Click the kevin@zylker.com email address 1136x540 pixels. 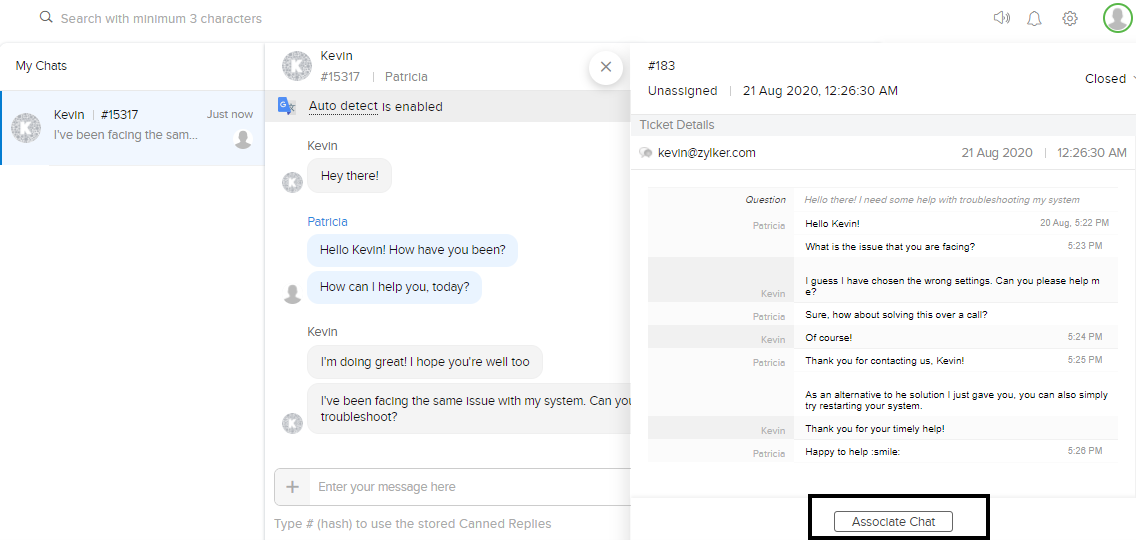click(x=707, y=153)
